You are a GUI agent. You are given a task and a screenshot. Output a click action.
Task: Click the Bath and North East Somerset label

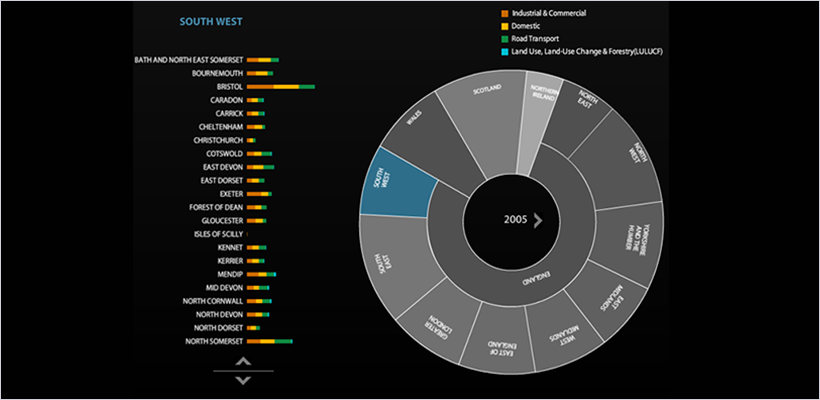tap(189, 60)
